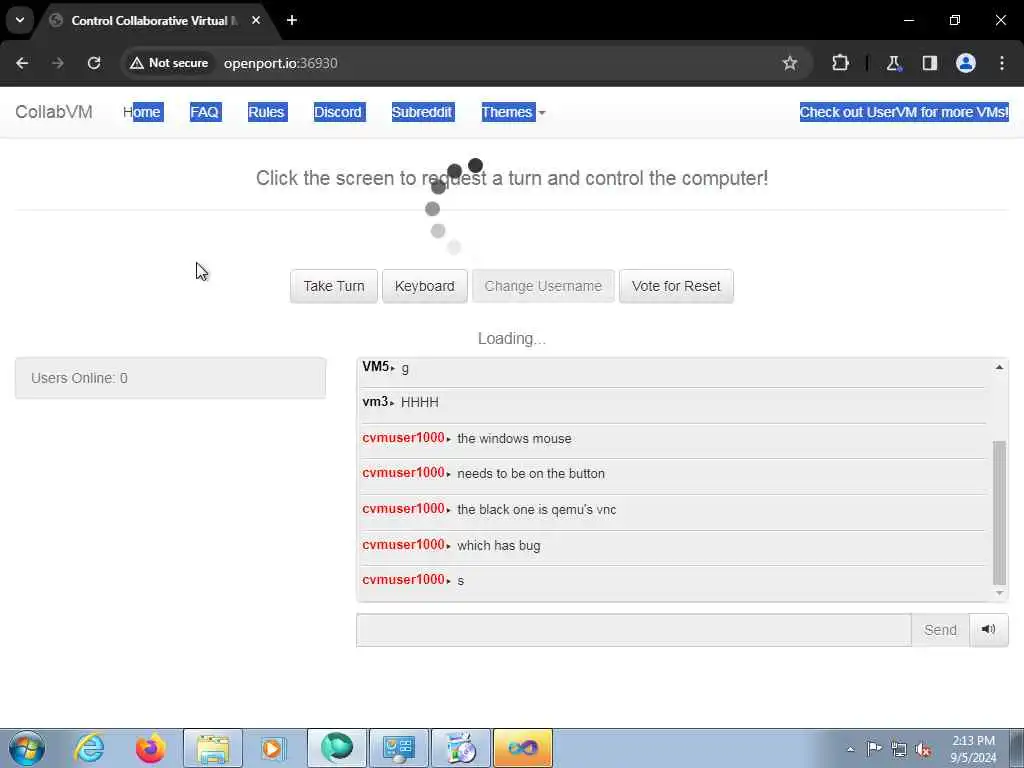Click the browser forward arrow
Image resolution: width=1024 pixels, height=768 pixels.
[x=57, y=63]
